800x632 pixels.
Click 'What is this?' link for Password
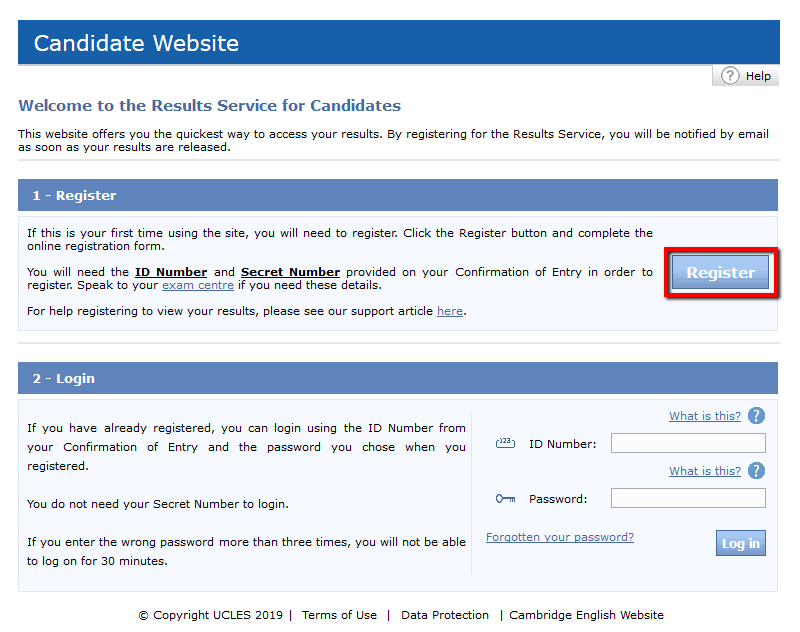[705, 471]
